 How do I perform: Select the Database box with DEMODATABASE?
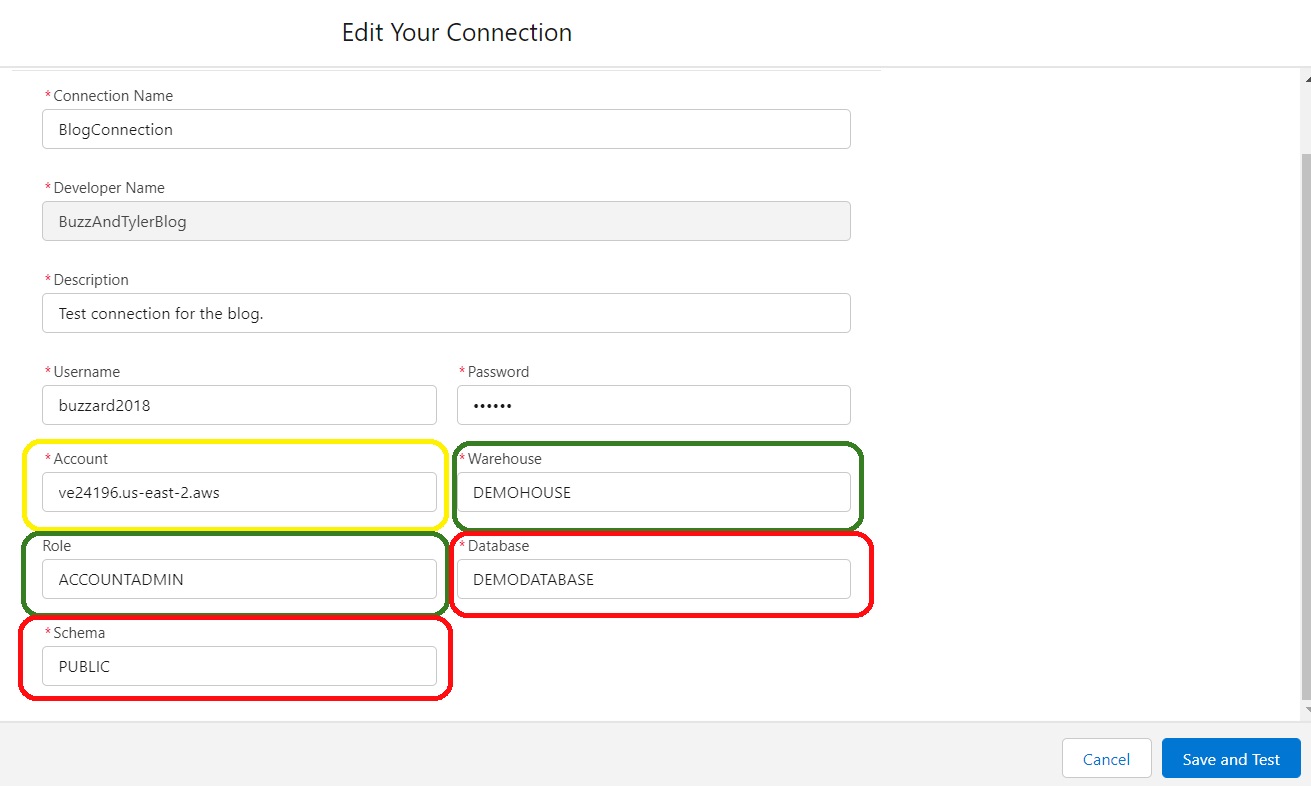click(653, 579)
